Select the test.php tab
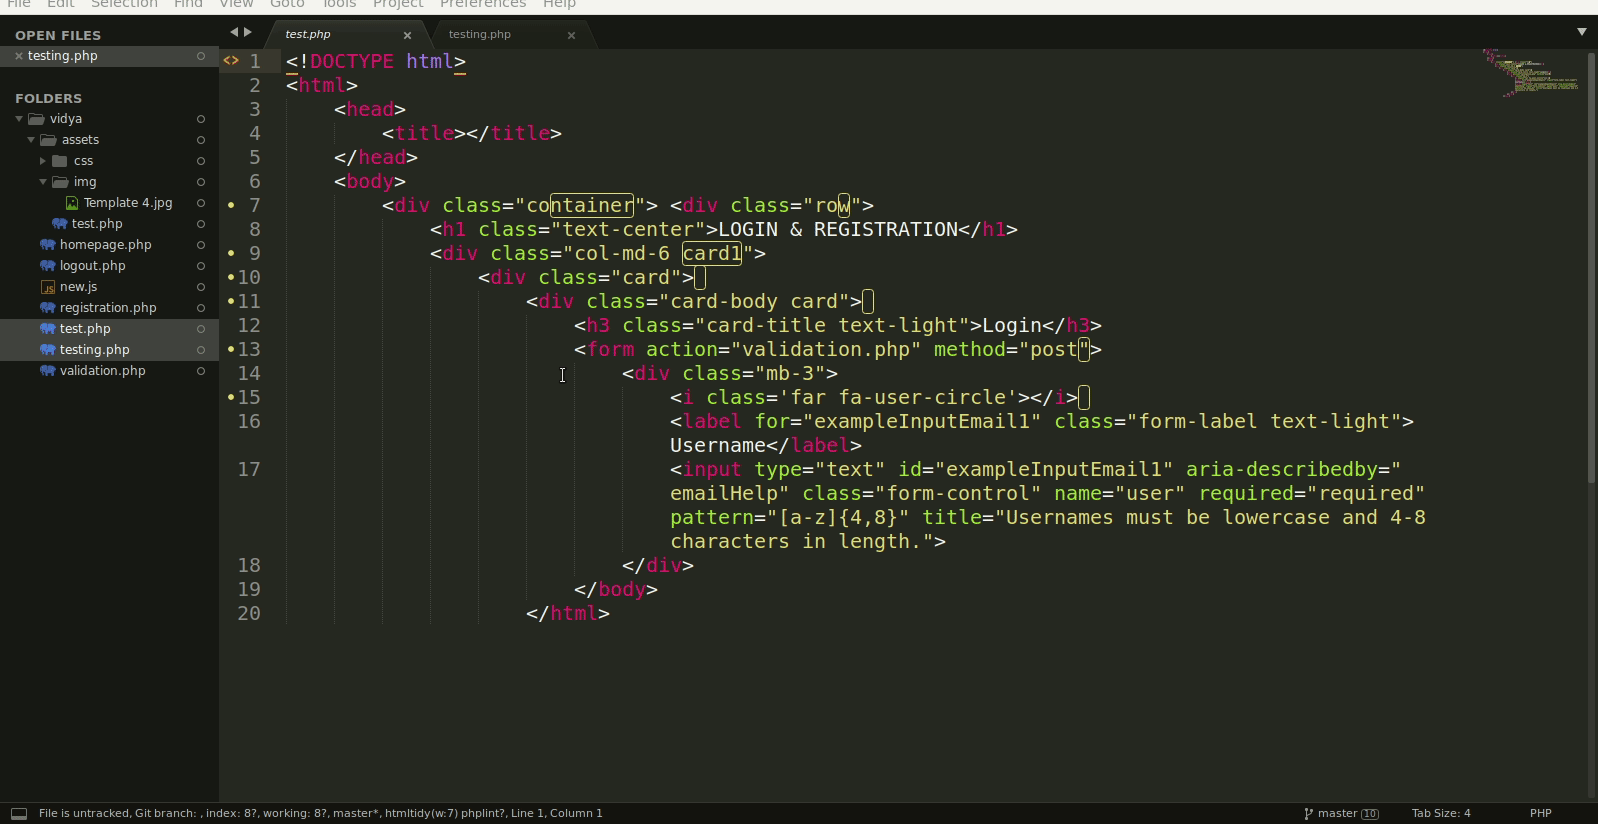The image size is (1598, 824). click(308, 34)
